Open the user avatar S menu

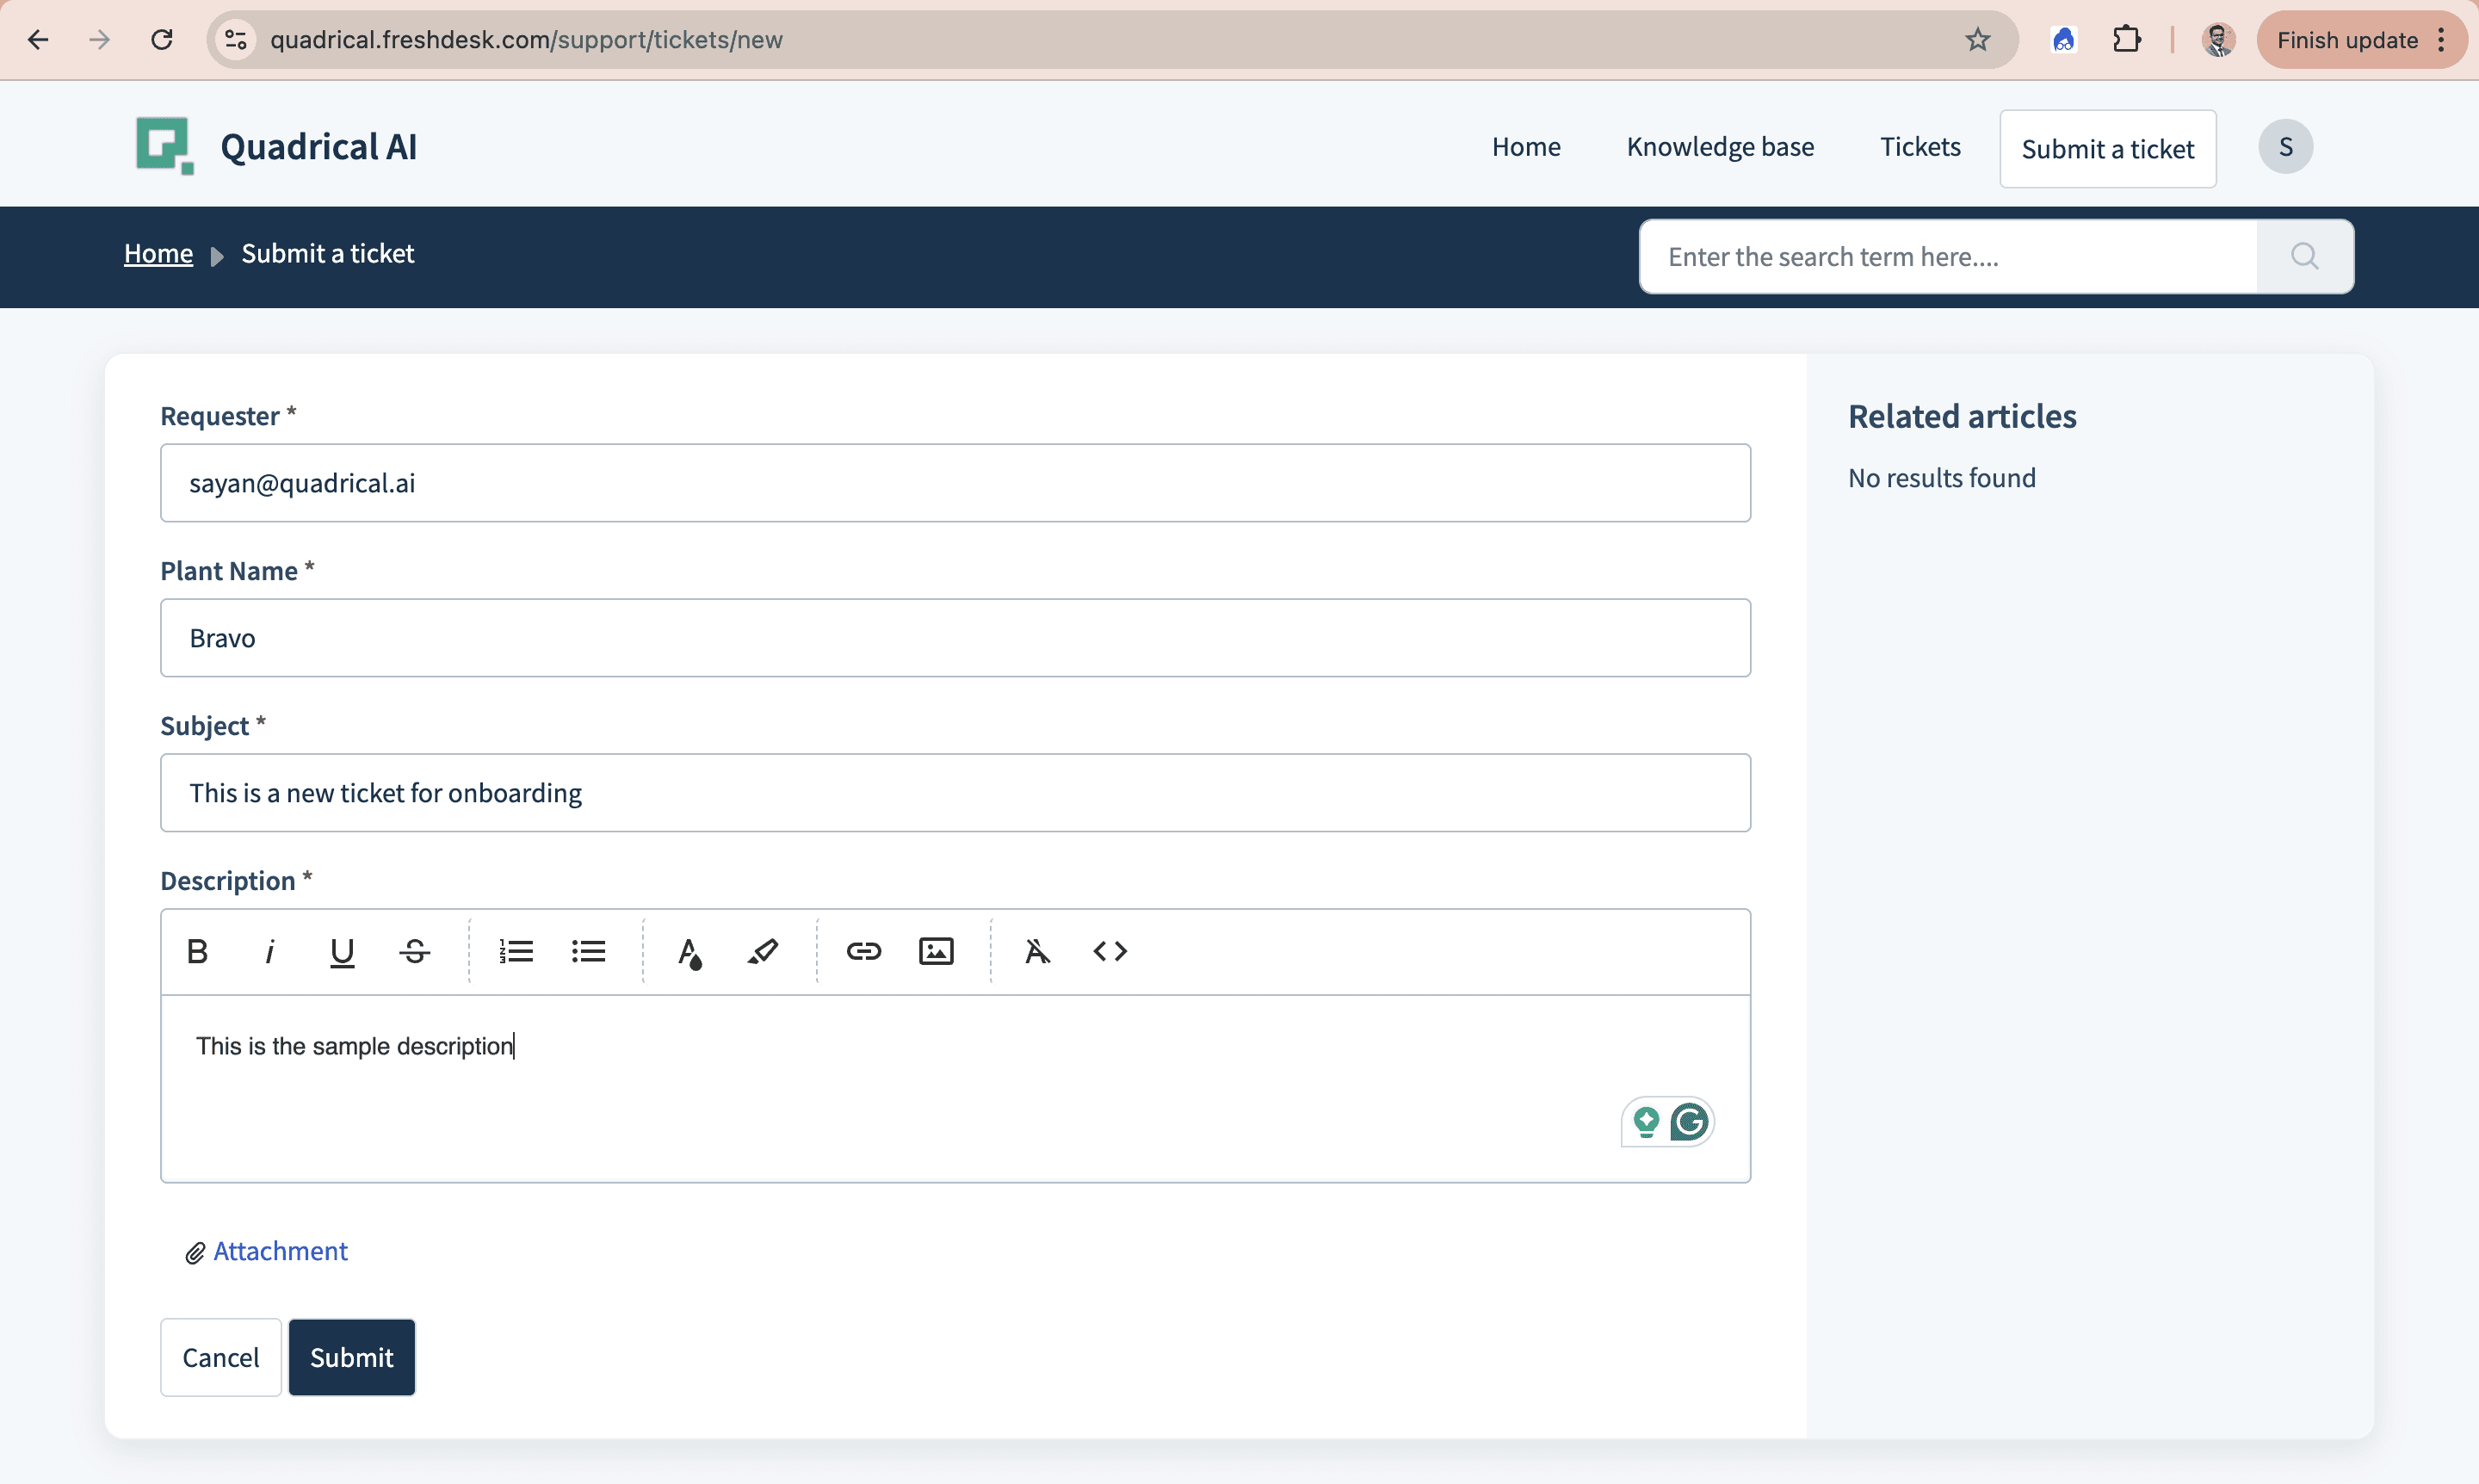2285,147
